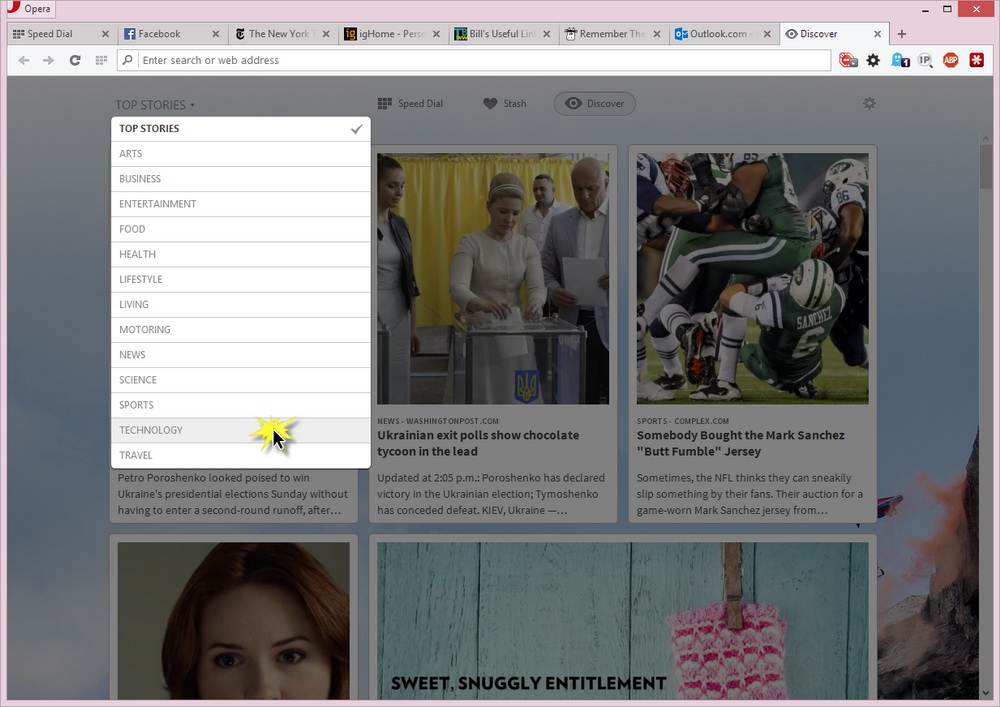
Task: Switch to Remember The Milk tab
Action: pyautogui.click(x=614, y=34)
